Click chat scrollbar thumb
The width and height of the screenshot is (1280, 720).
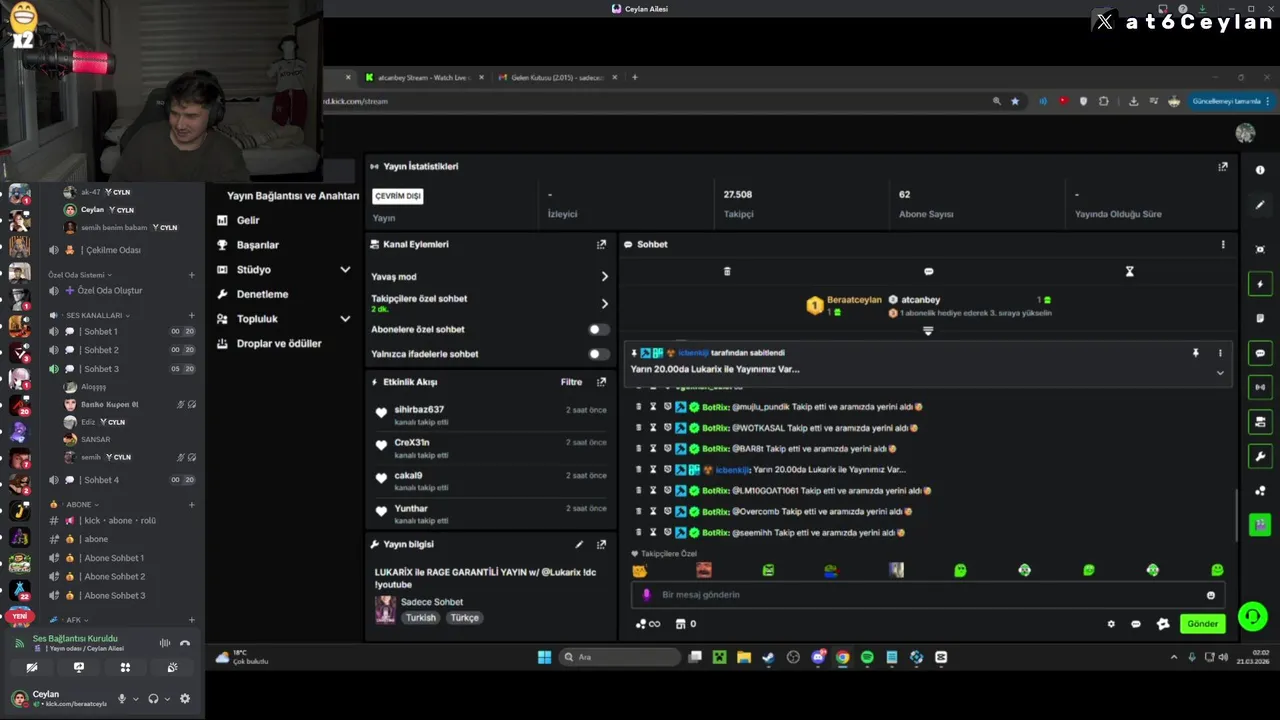1237,516
